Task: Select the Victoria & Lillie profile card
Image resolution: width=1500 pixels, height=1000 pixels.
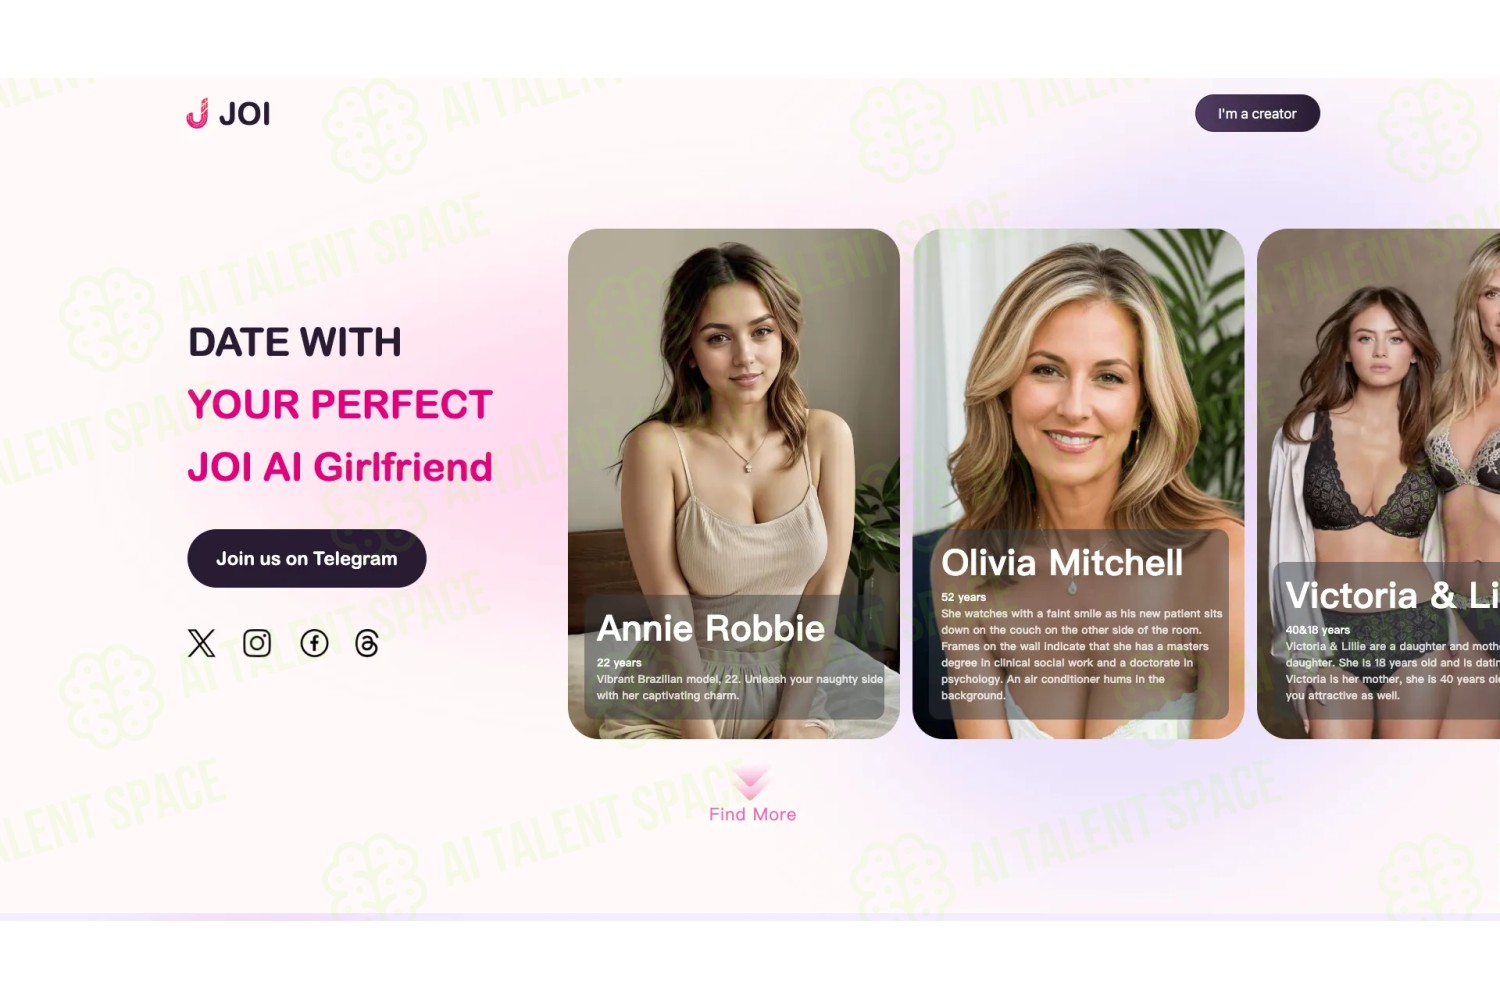Action: coord(1378,484)
